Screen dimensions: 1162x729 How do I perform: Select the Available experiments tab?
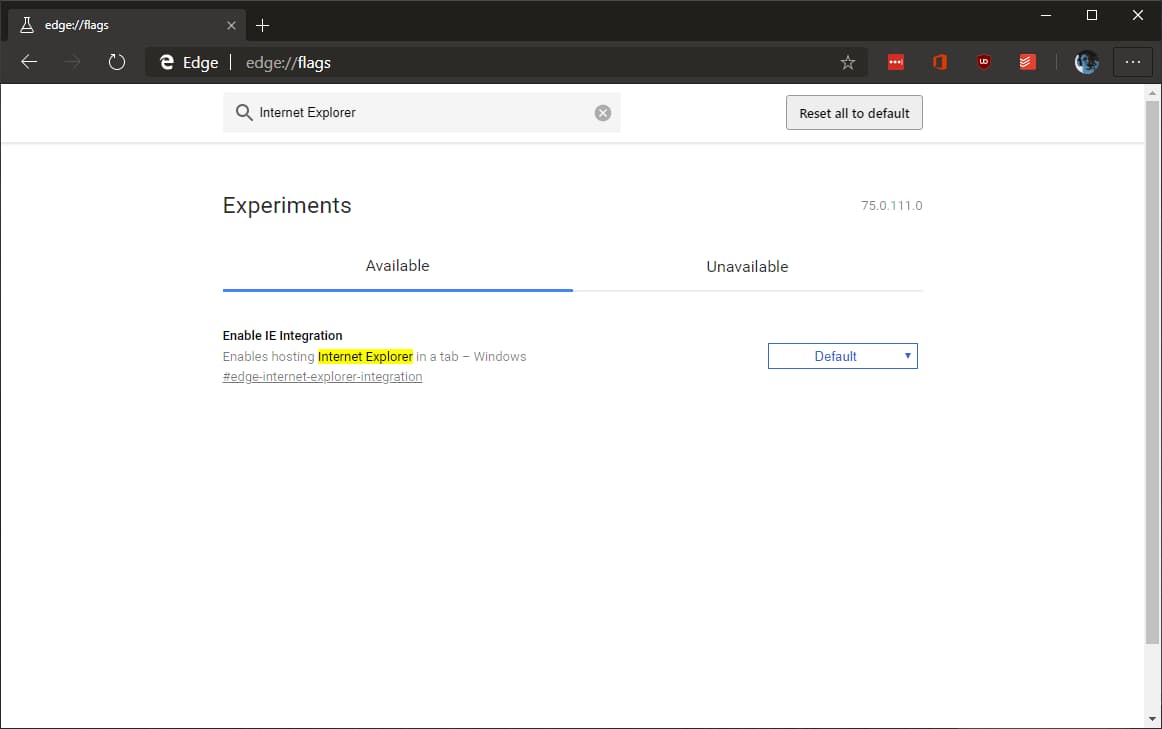(397, 266)
